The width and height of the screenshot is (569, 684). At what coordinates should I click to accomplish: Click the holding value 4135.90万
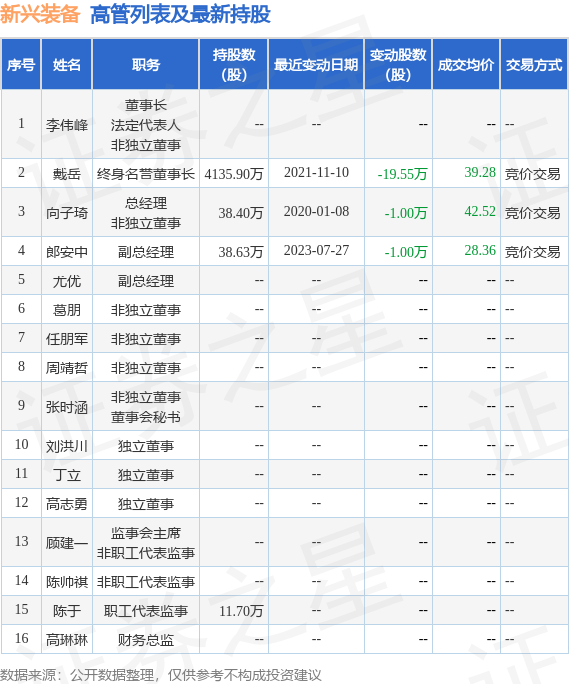point(234,174)
